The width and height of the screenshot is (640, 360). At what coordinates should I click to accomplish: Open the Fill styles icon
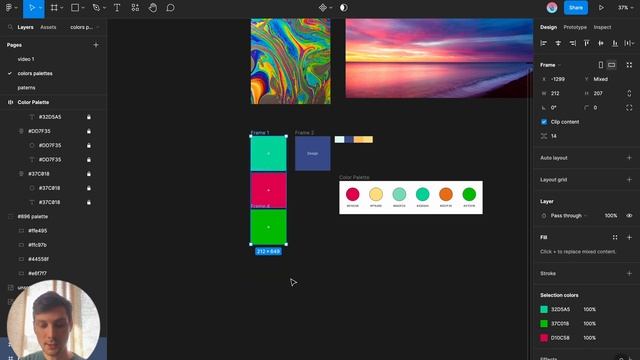pos(615,237)
